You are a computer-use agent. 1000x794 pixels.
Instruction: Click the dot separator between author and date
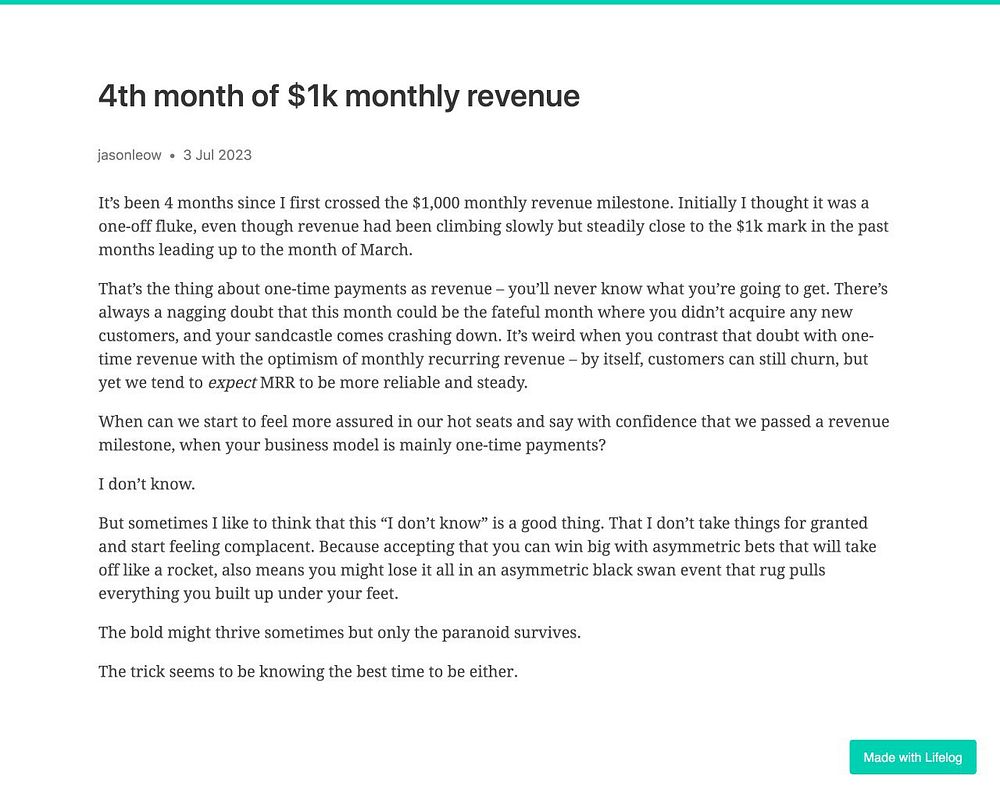(172, 156)
